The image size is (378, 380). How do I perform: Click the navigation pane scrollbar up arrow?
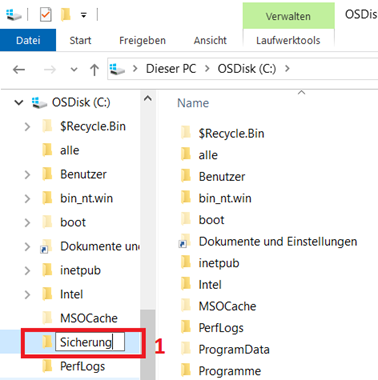coord(148,99)
